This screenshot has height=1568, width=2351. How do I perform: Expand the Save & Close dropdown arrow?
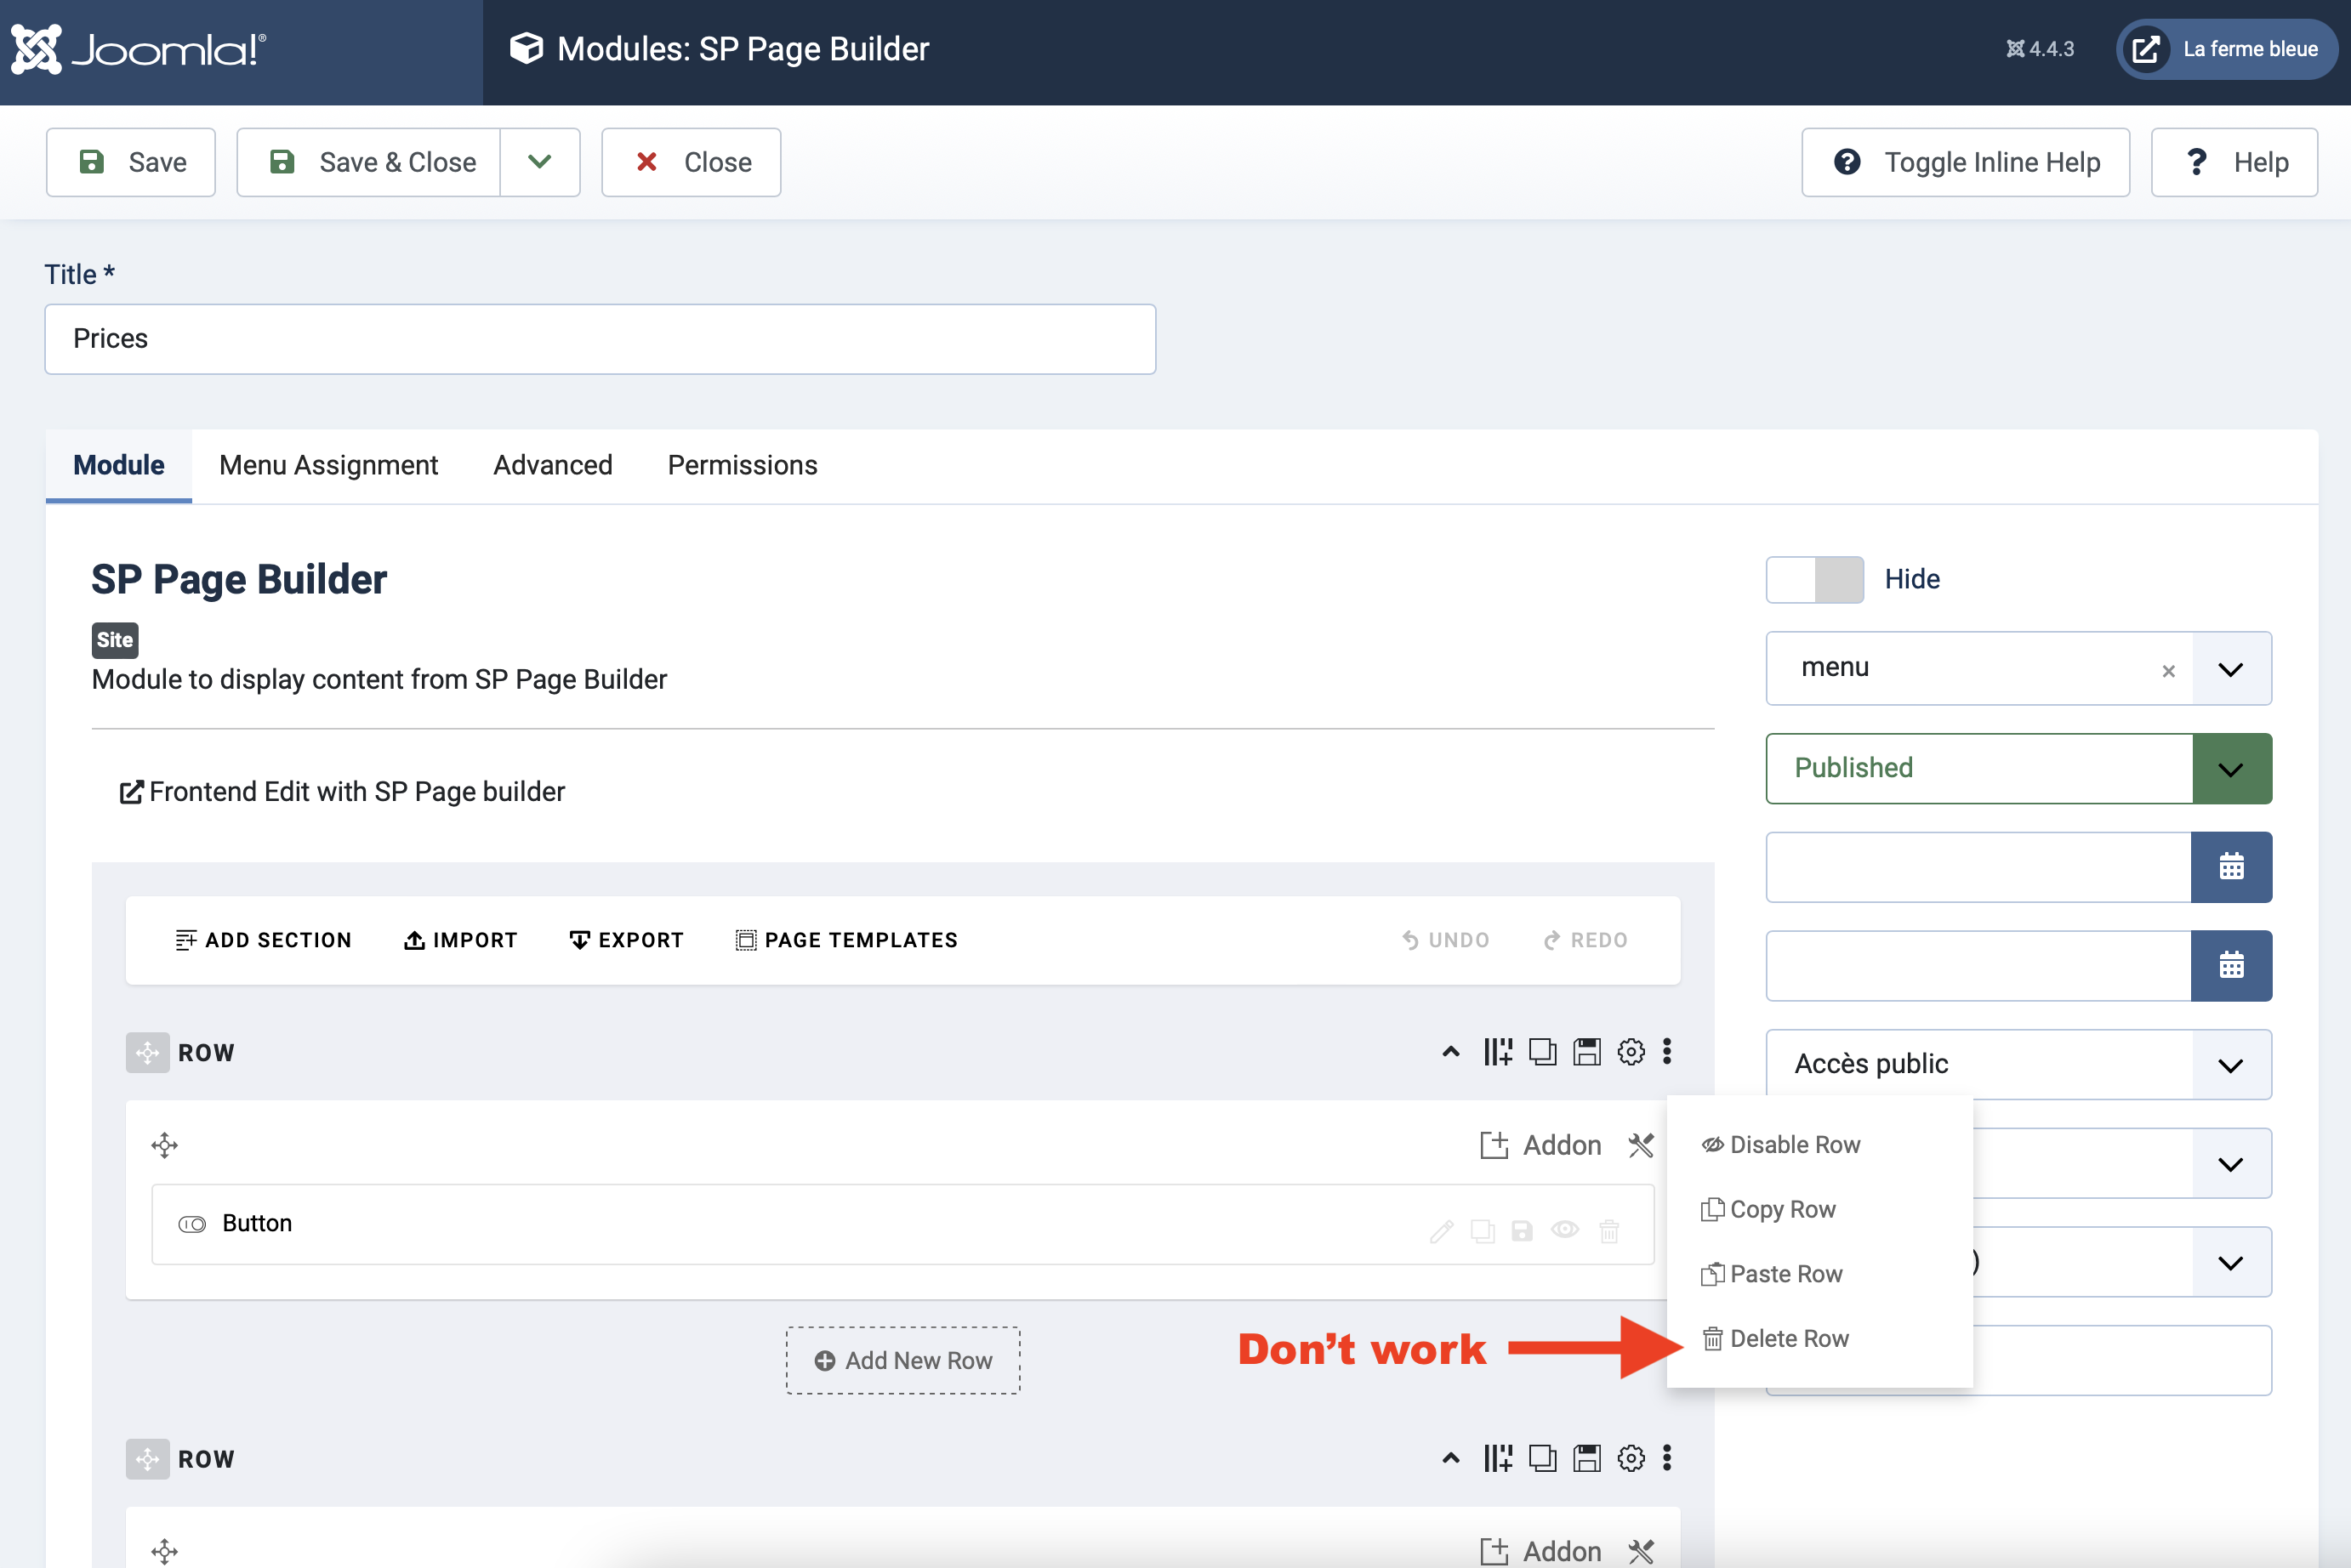pos(540,162)
